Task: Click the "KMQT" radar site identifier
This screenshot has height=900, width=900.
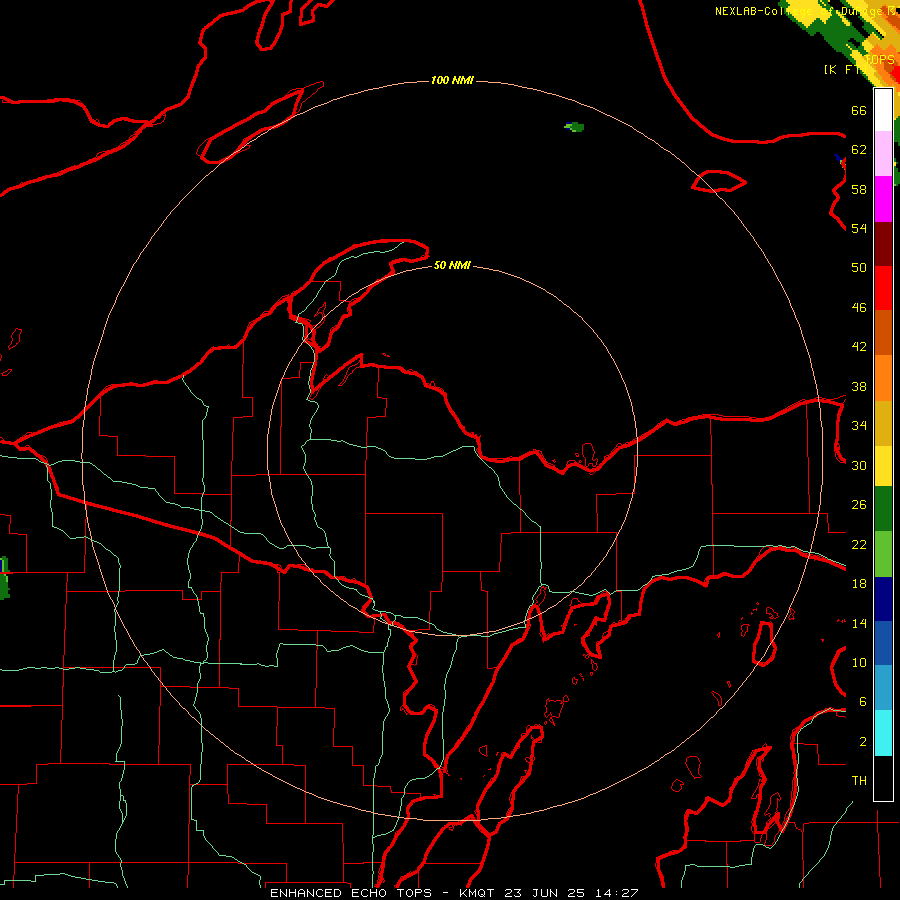Action: (478, 893)
